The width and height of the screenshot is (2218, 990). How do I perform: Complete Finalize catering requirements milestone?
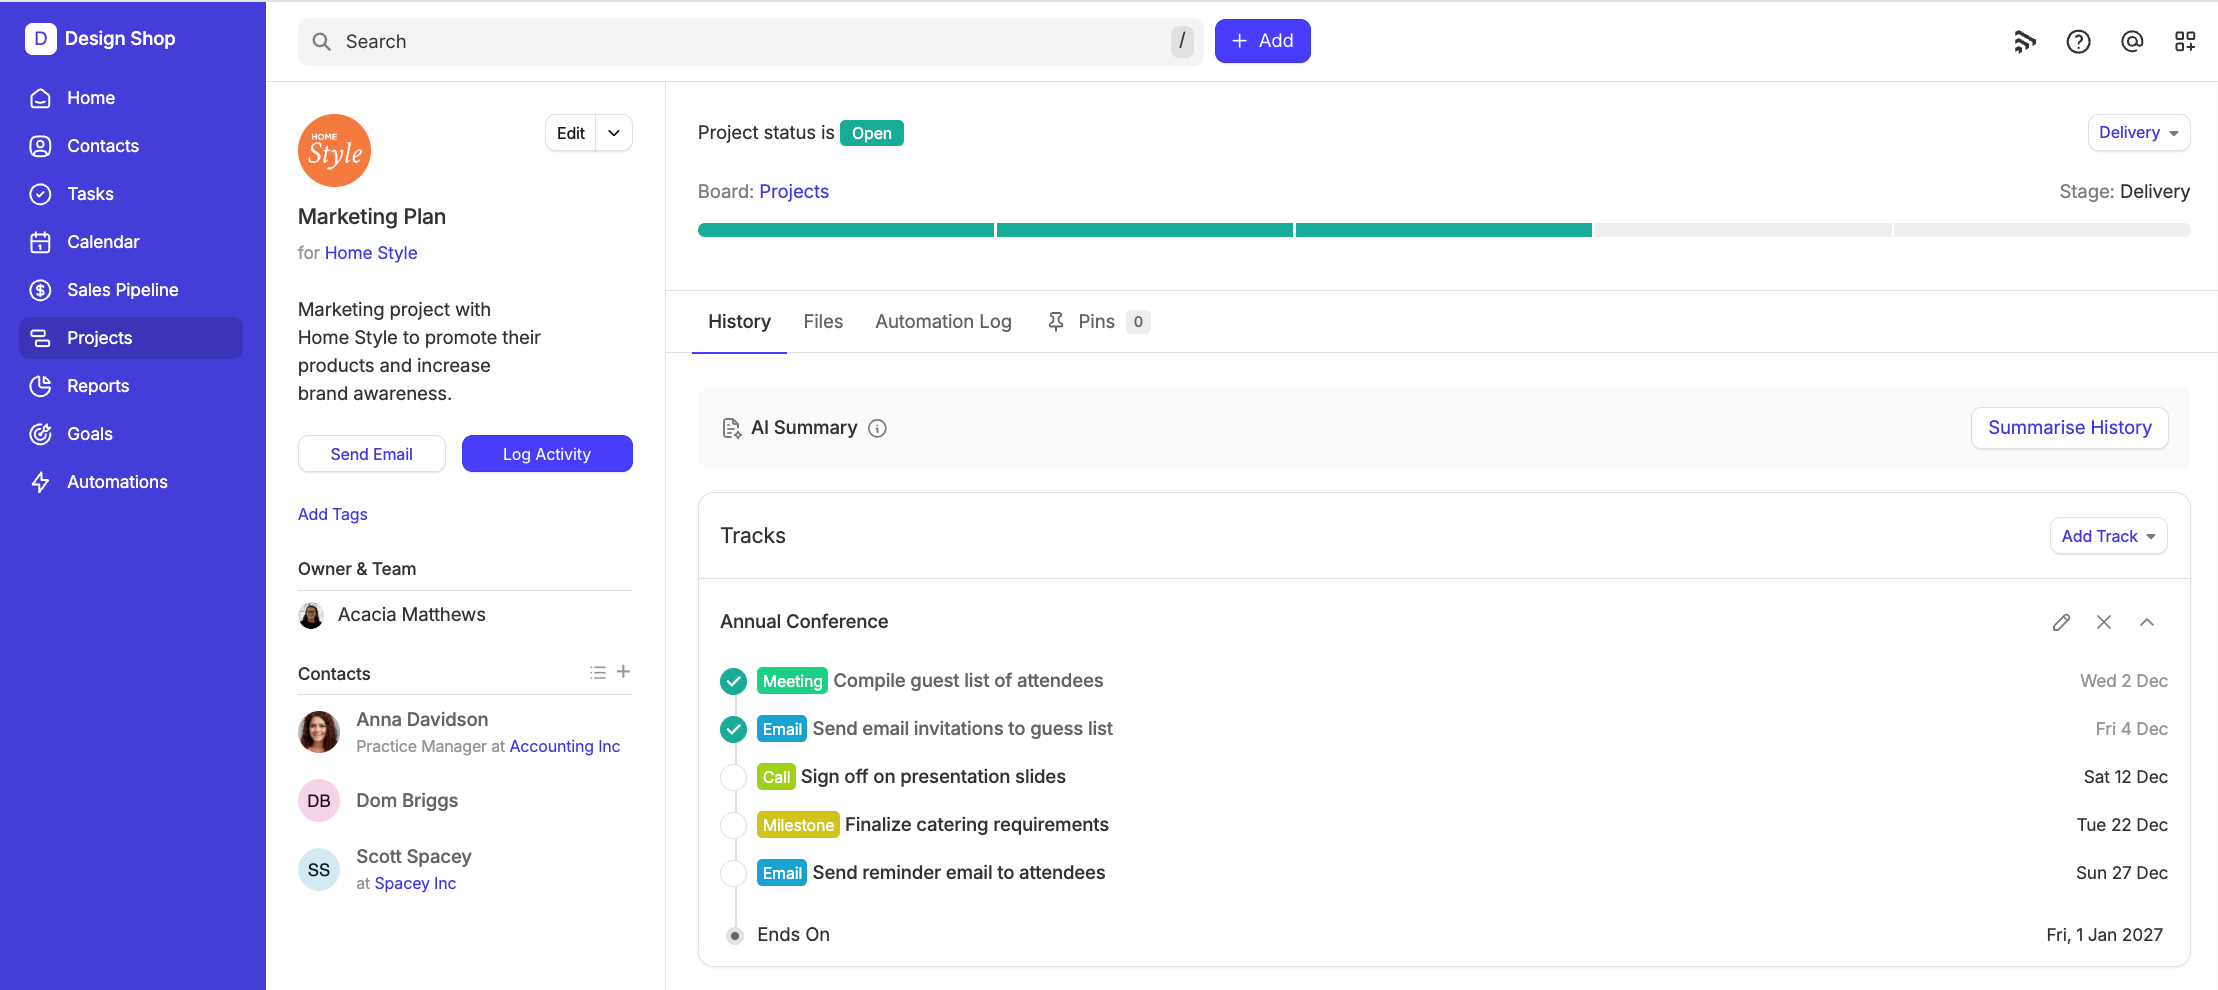(x=733, y=825)
